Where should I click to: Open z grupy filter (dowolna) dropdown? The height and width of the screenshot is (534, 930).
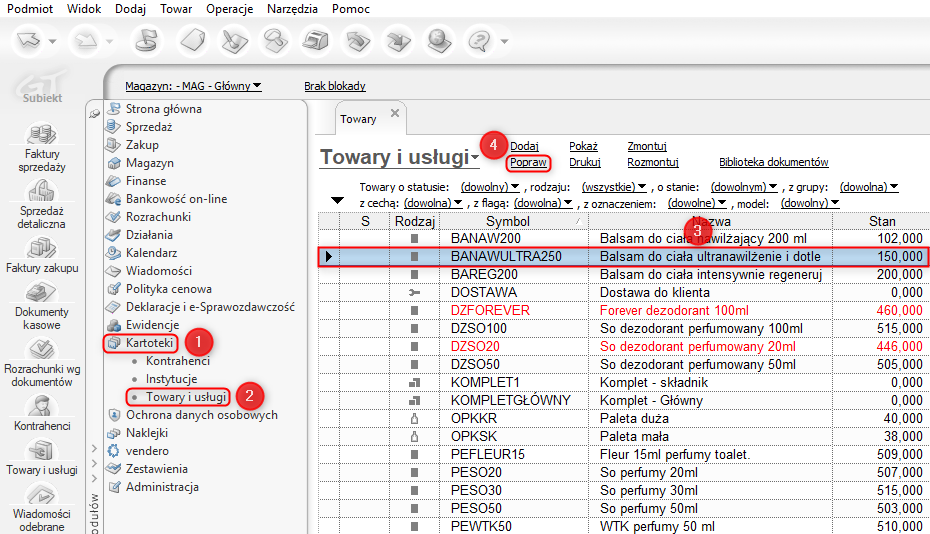[869, 187]
